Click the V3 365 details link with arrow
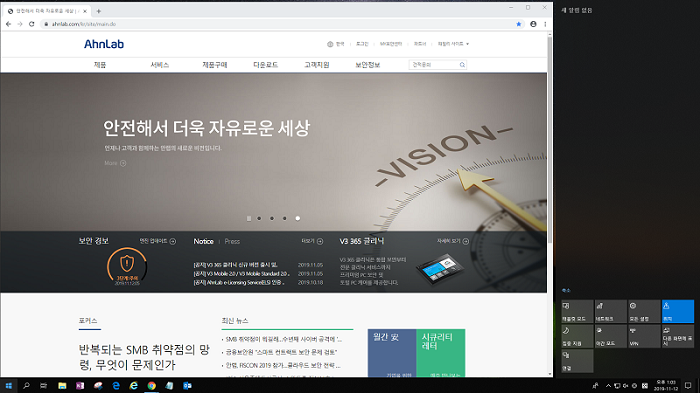 tap(453, 241)
